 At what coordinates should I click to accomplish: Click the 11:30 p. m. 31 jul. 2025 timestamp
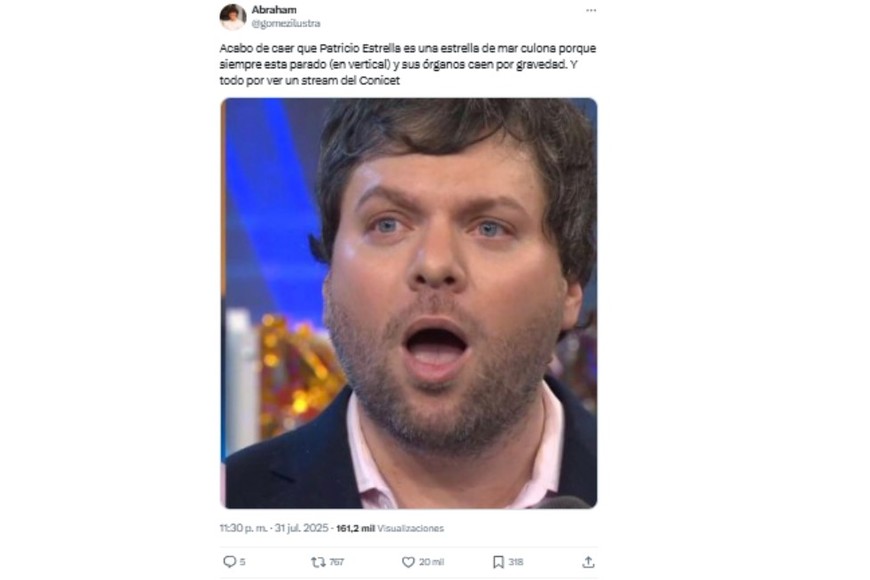tap(274, 528)
